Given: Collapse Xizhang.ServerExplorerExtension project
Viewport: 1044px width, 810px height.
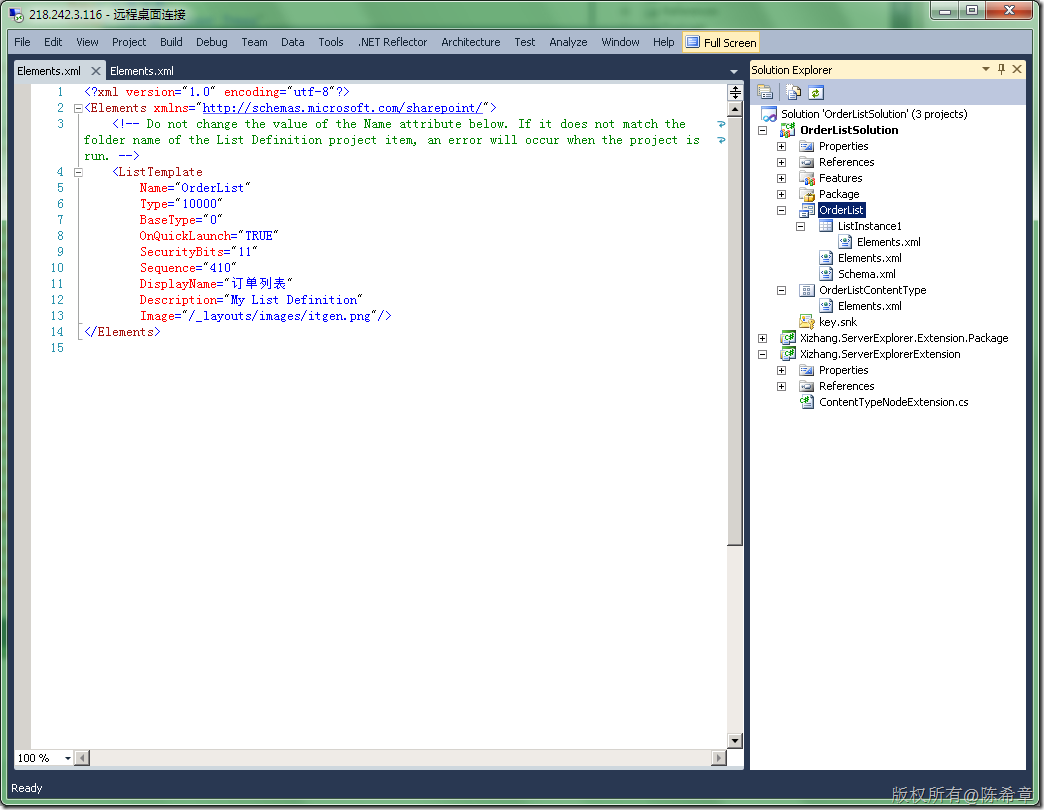Looking at the screenshot, I should pos(762,354).
